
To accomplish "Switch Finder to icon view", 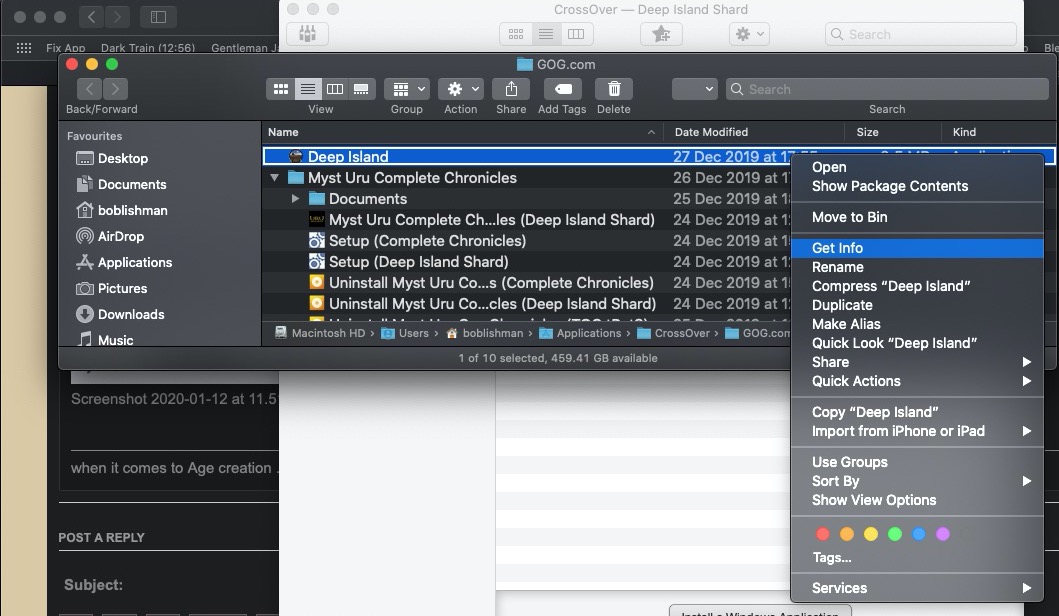I will (280, 89).
